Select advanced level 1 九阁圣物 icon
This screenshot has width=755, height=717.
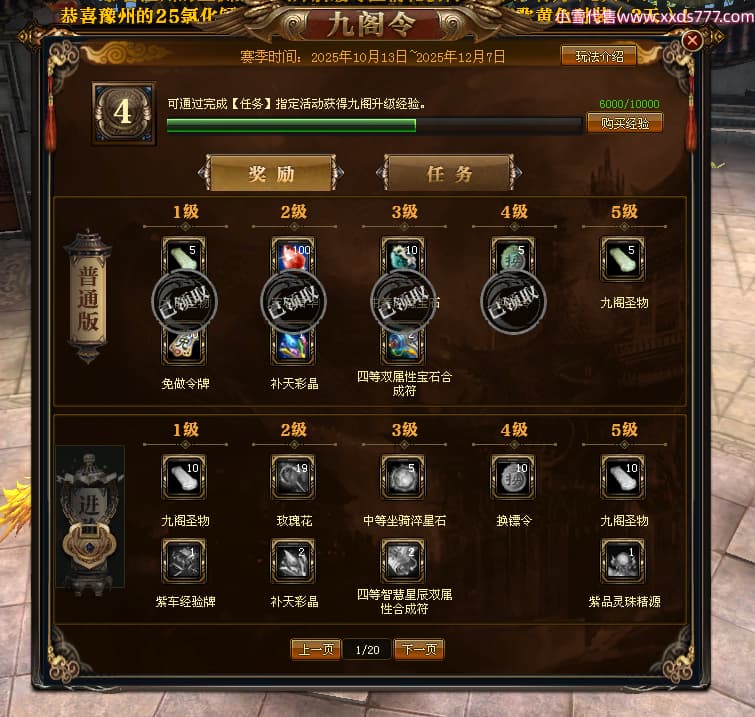click(x=184, y=477)
